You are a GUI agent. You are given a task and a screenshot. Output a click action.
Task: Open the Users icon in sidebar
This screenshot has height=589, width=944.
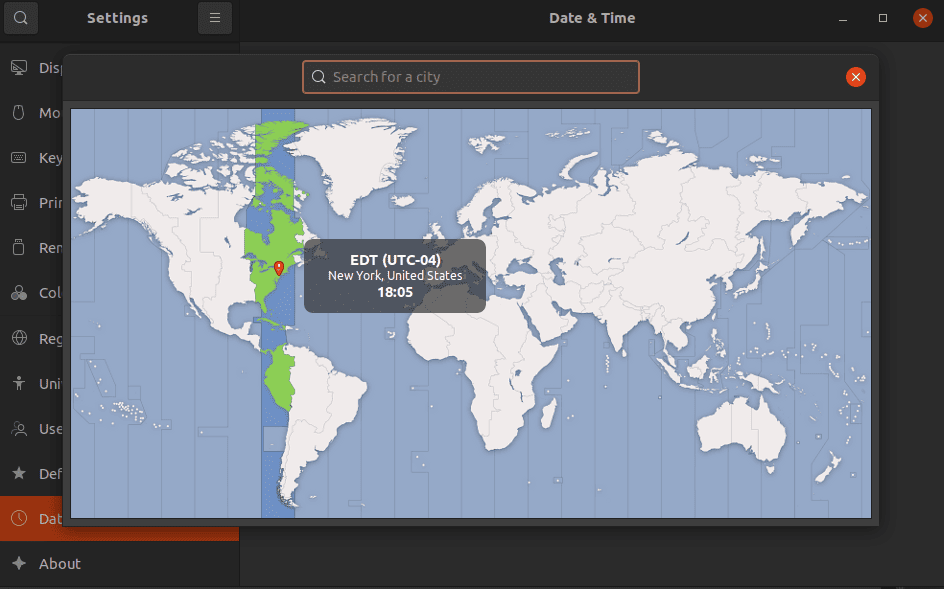point(19,428)
